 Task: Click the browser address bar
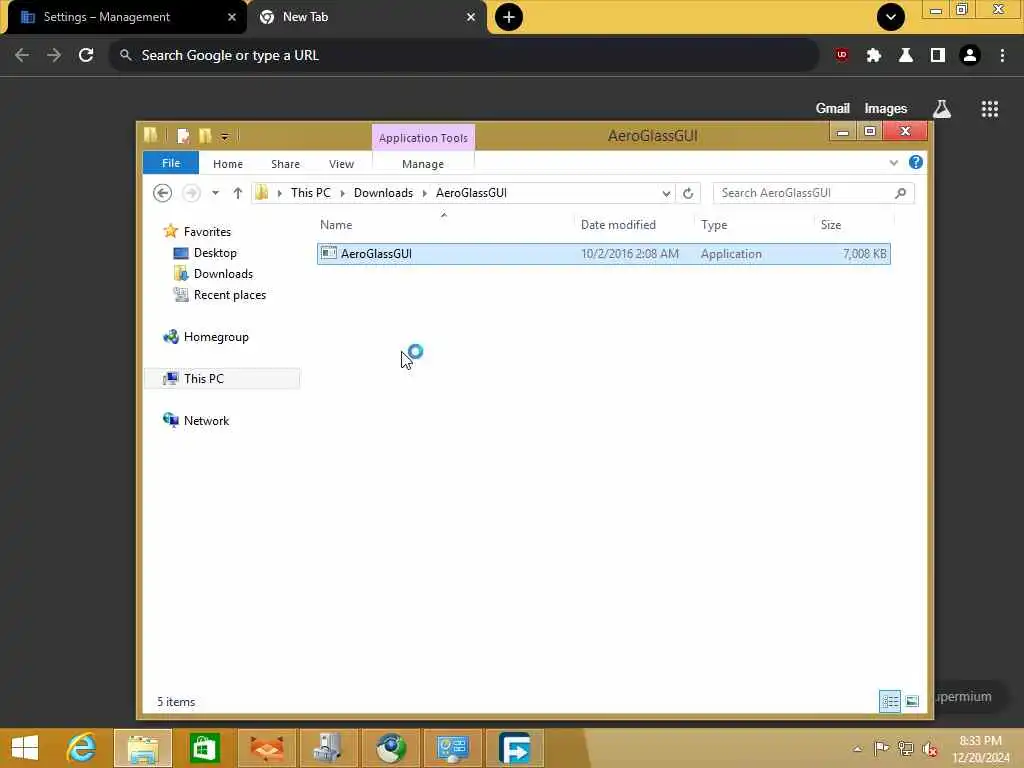(464, 56)
